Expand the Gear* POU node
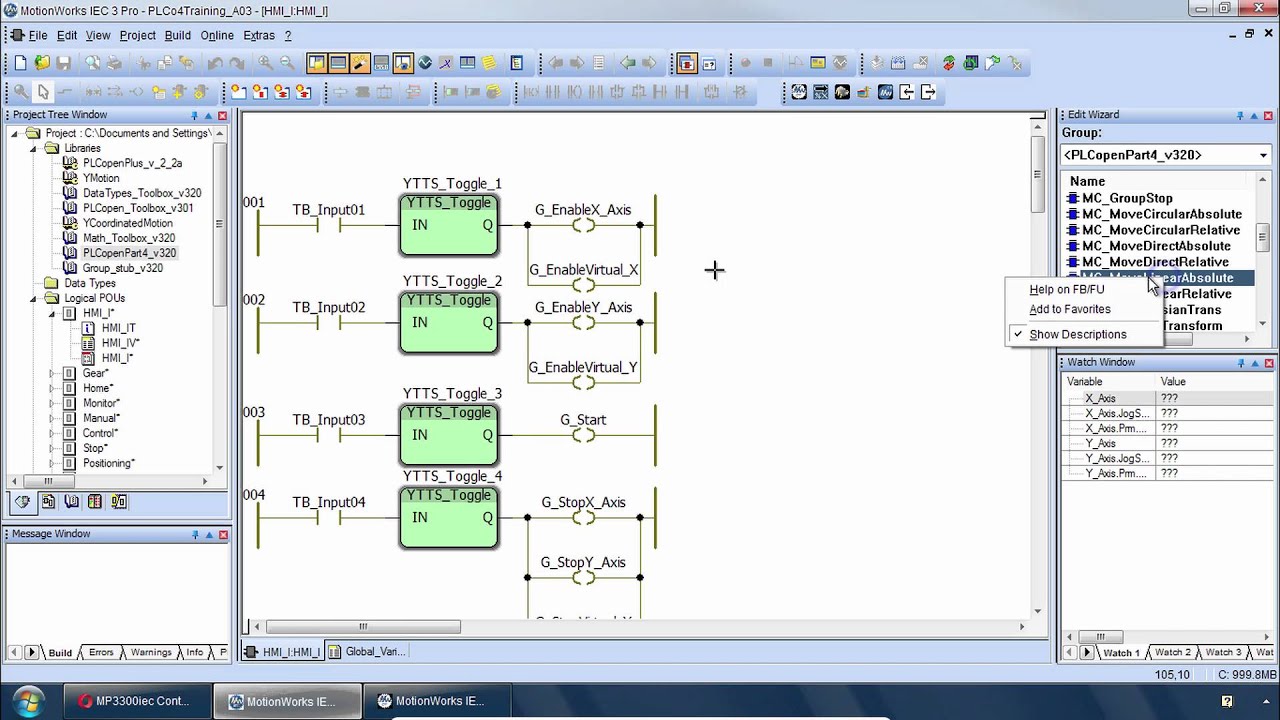The width and height of the screenshot is (1280, 720). pyautogui.click(x=52, y=373)
